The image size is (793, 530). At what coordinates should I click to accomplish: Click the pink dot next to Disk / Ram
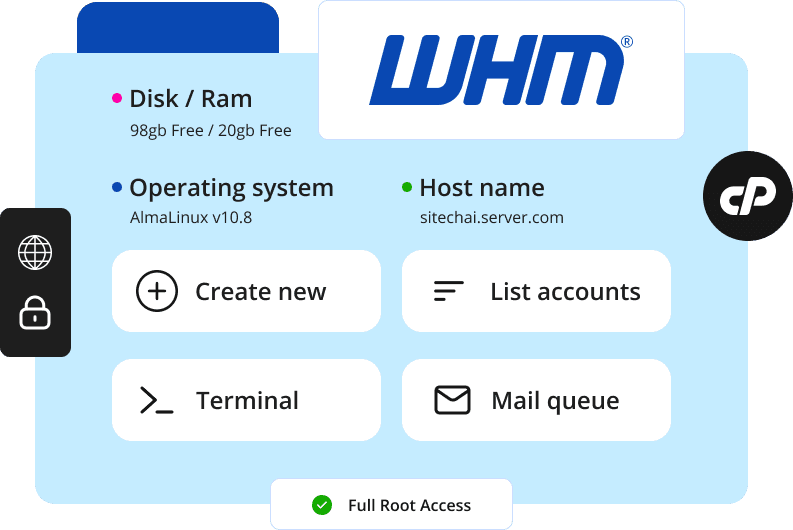pyautogui.click(x=117, y=99)
